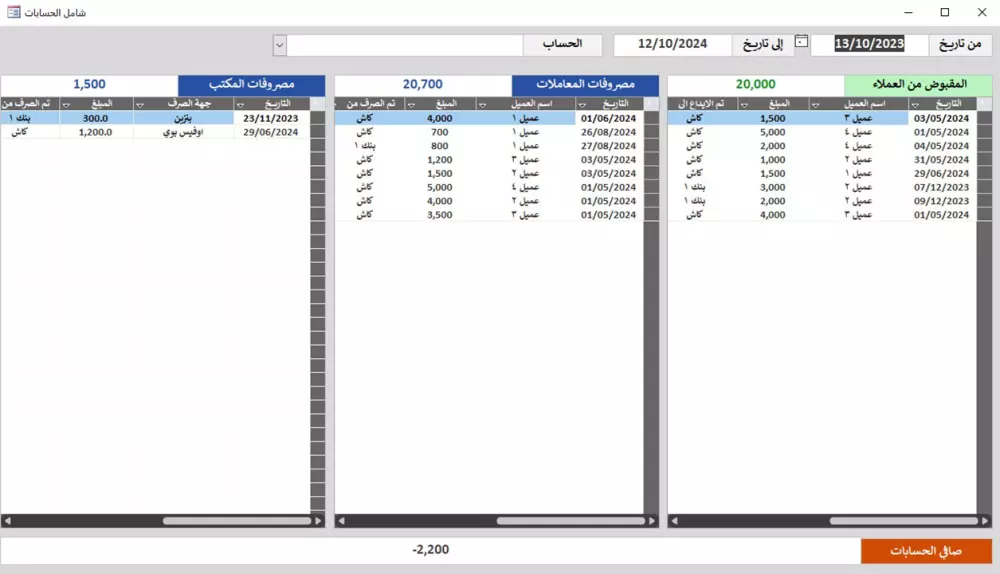The image size is (1000, 574).
Task: Open جهة الصرف filter arrow in مصروفات المكتب
Action: pos(140,105)
